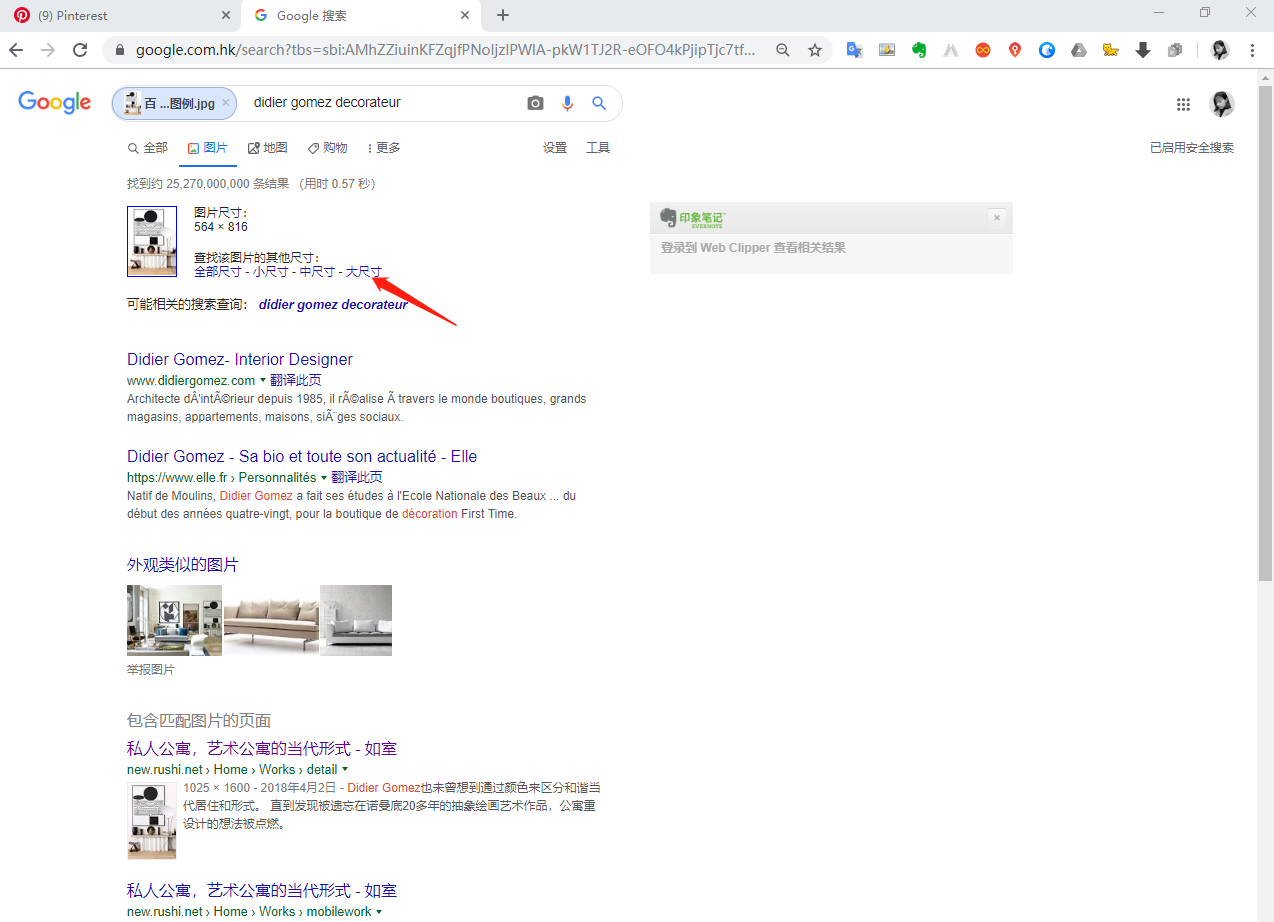Close the Pinterest tab
The image size is (1274, 922).
[x=225, y=15]
